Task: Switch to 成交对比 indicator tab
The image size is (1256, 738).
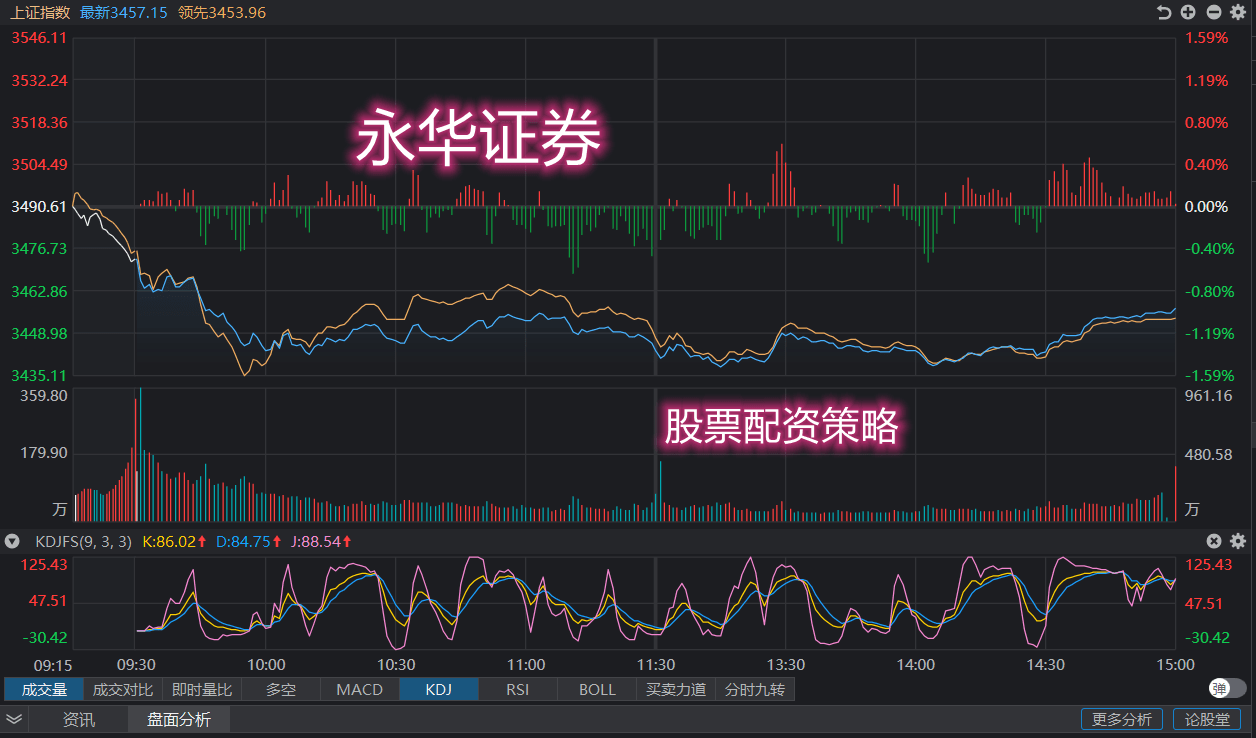Action: point(123,689)
